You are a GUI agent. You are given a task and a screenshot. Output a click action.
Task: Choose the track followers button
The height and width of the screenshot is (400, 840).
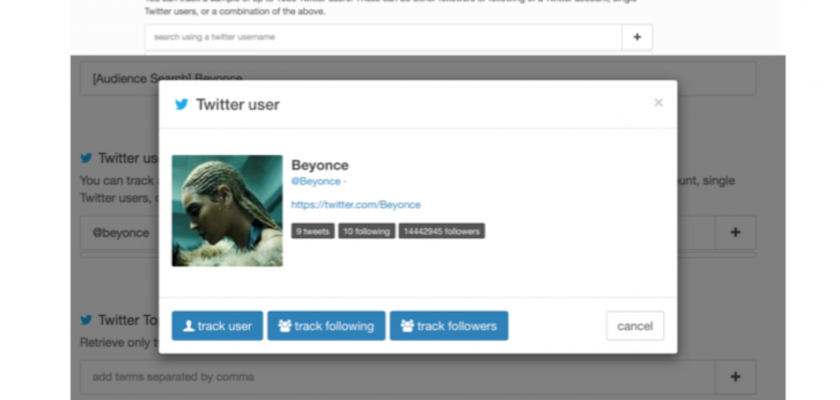tap(449, 326)
